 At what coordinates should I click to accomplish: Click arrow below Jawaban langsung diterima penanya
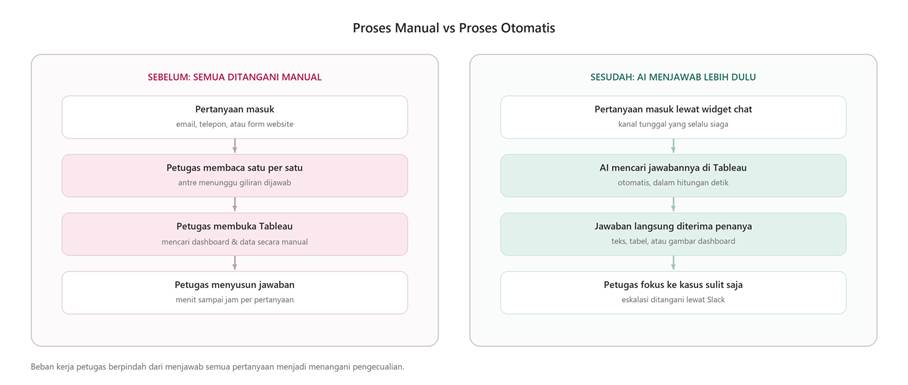coord(673,263)
